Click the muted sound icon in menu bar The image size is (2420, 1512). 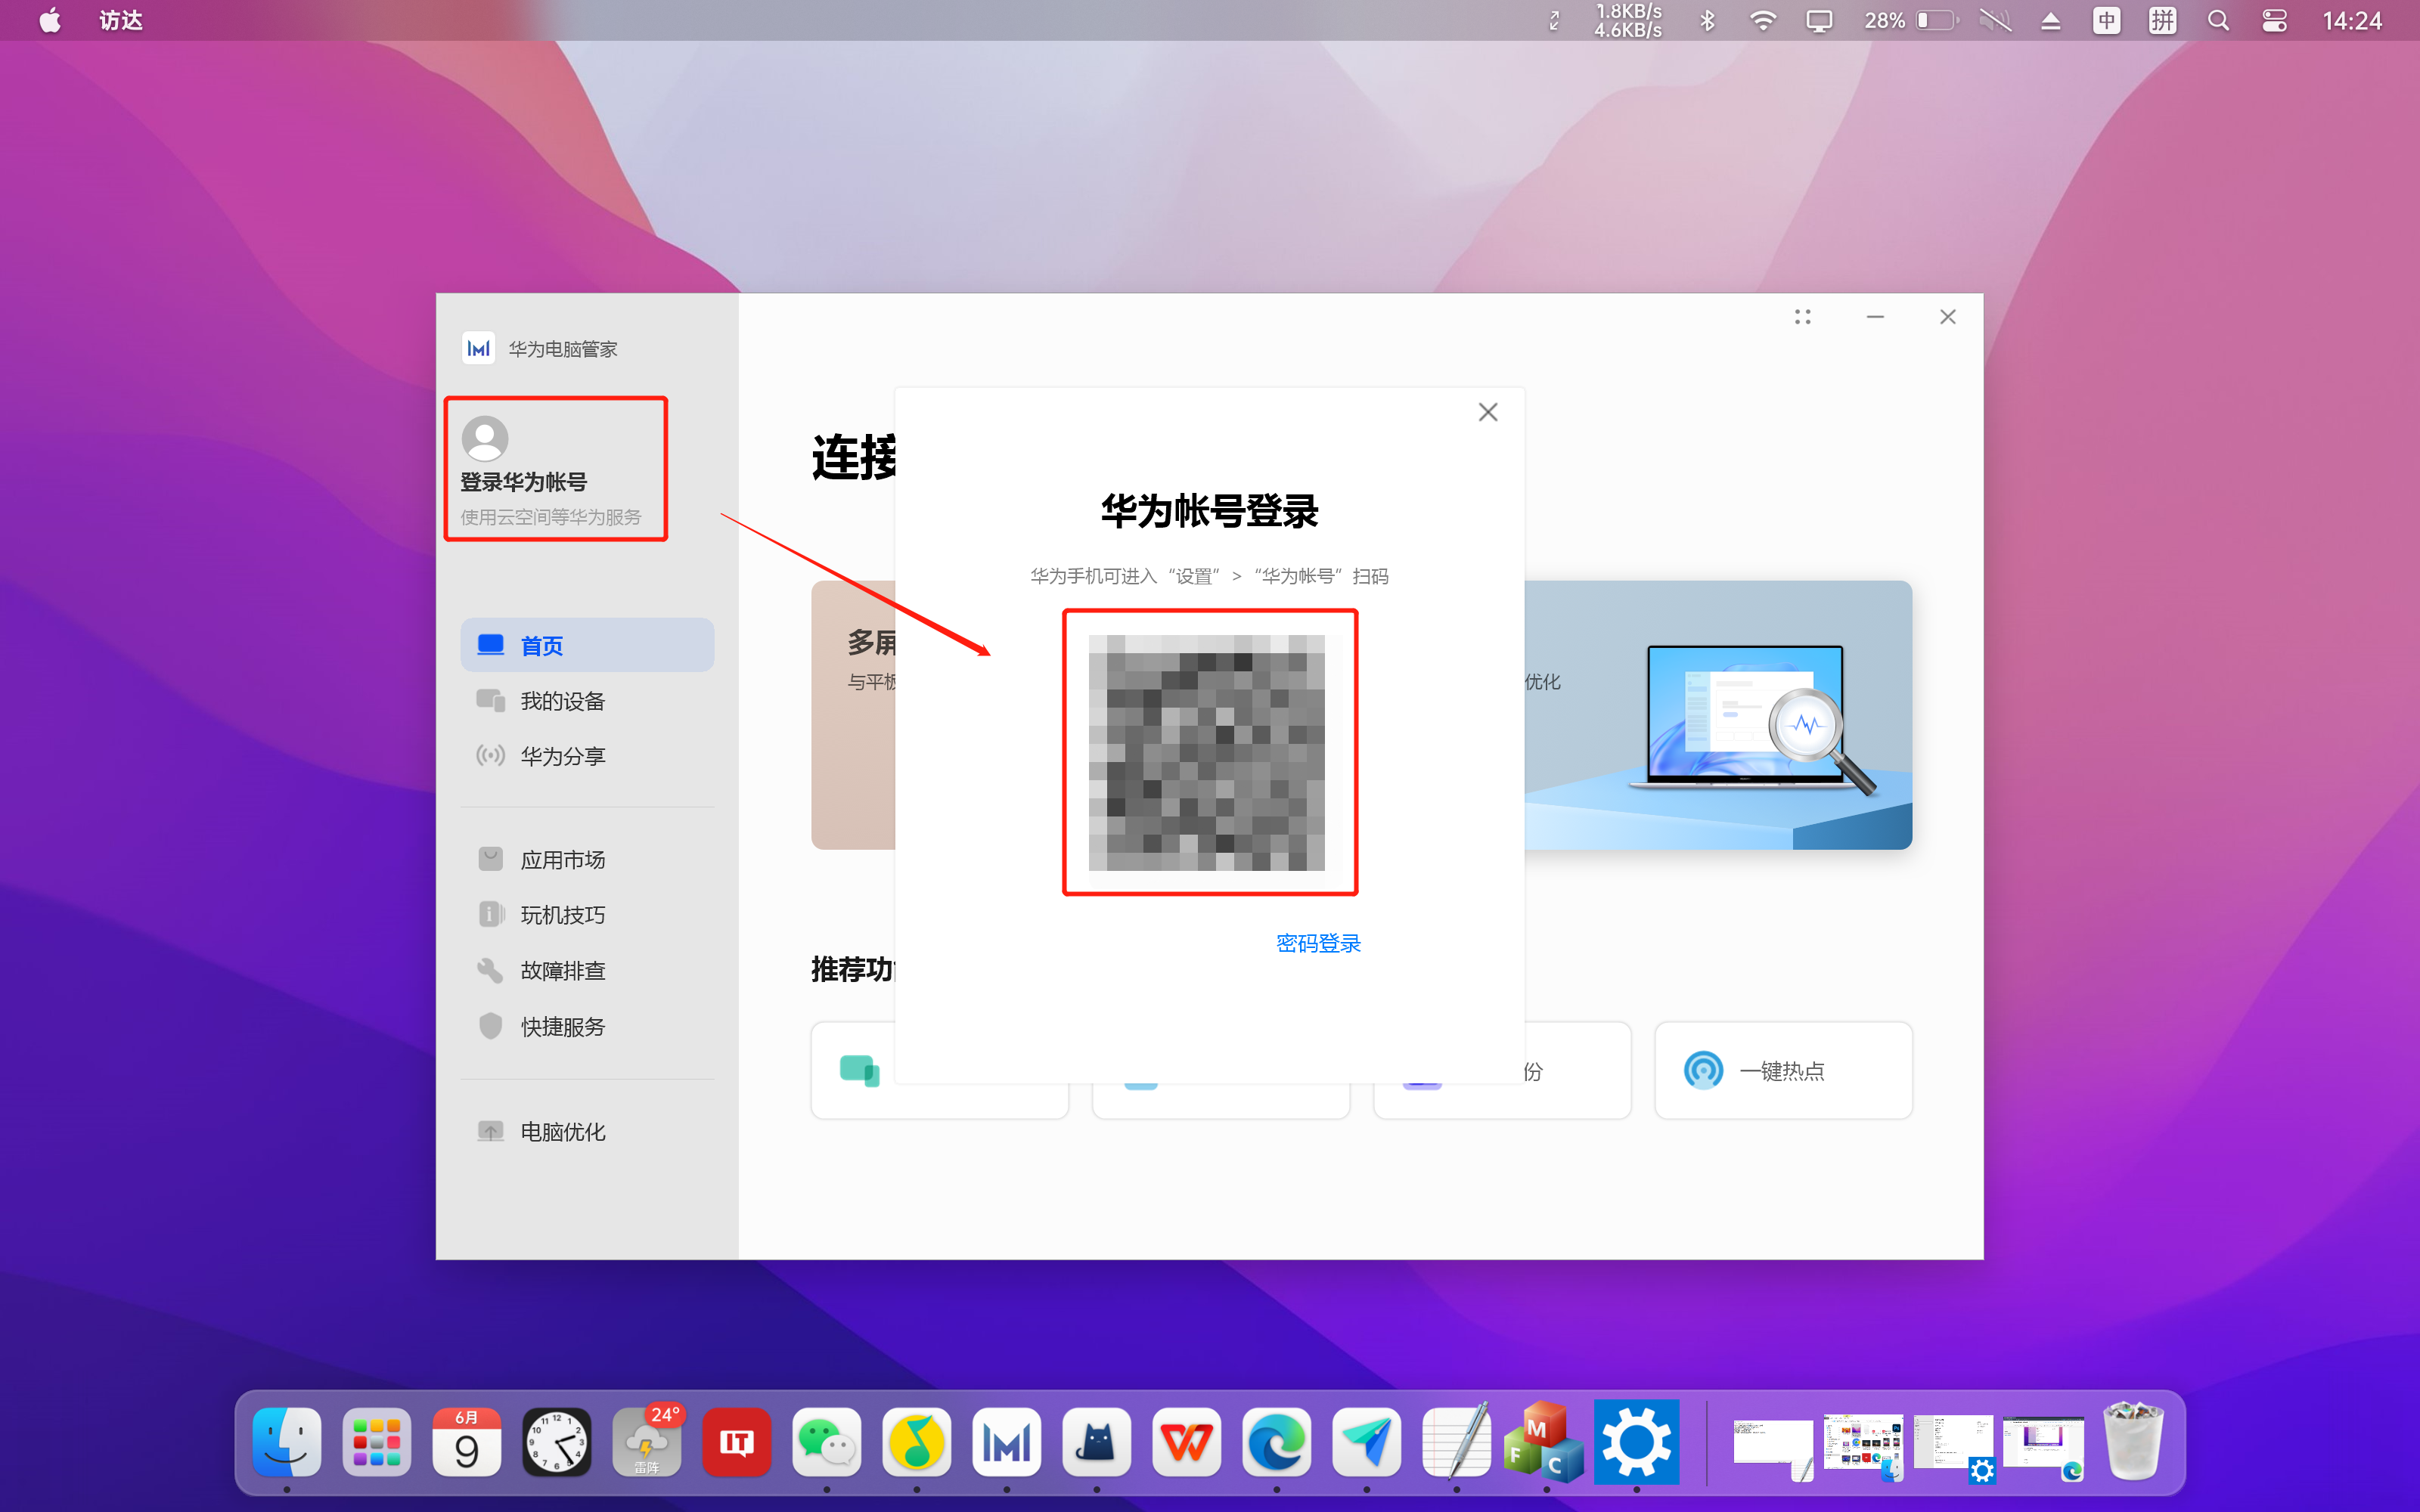(1995, 20)
